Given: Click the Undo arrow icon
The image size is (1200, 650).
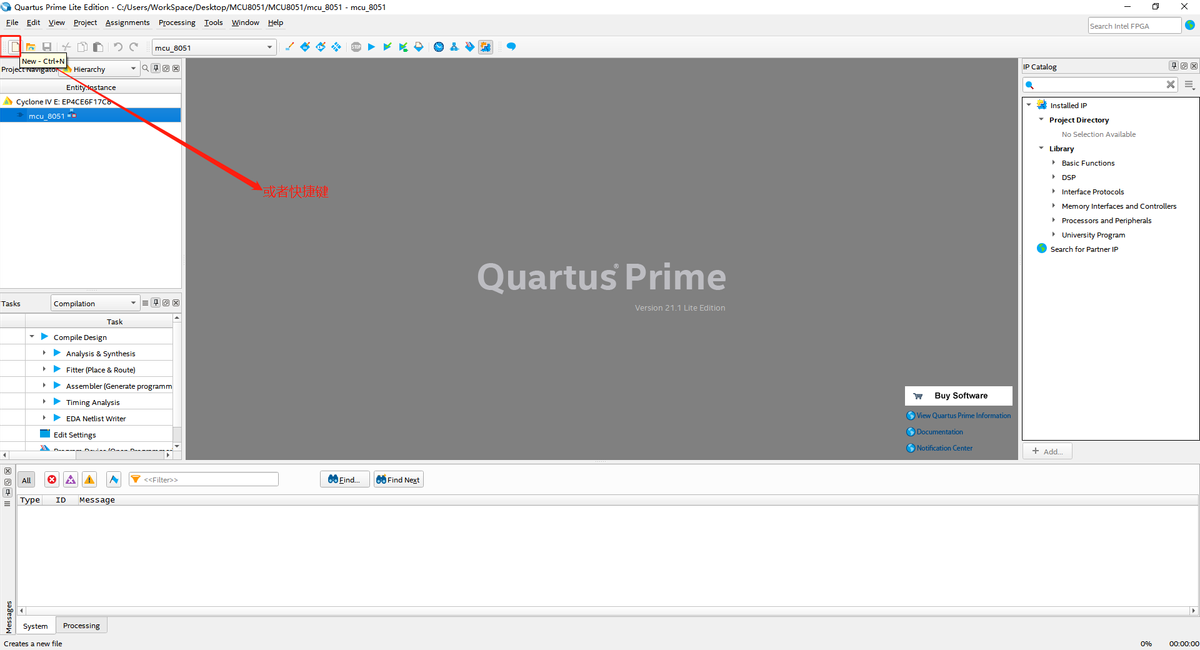Looking at the screenshot, I should (118, 47).
